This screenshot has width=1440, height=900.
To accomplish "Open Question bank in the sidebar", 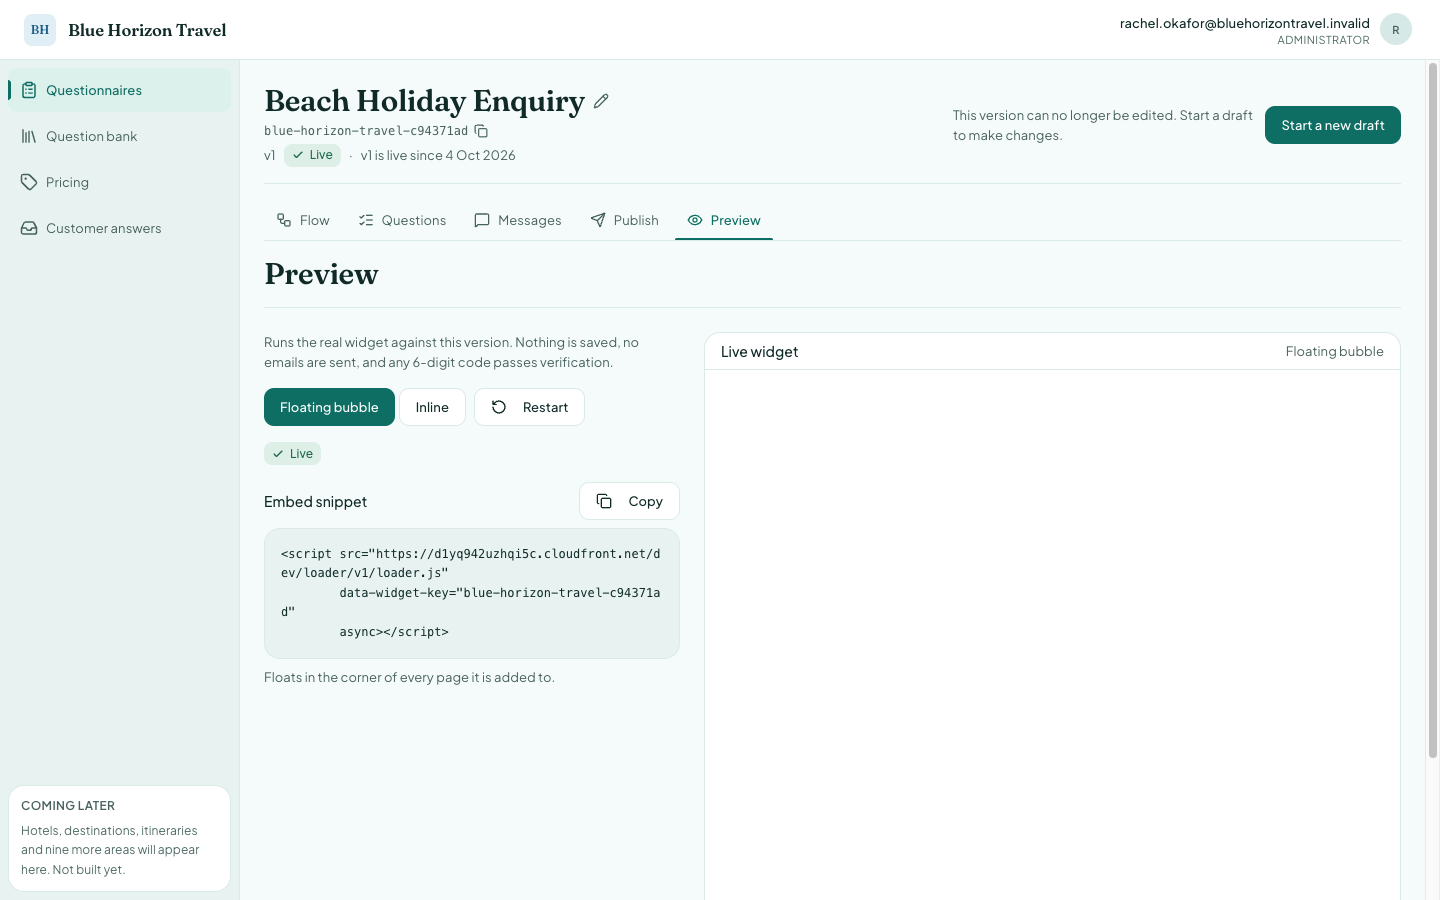I will point(119,136).
